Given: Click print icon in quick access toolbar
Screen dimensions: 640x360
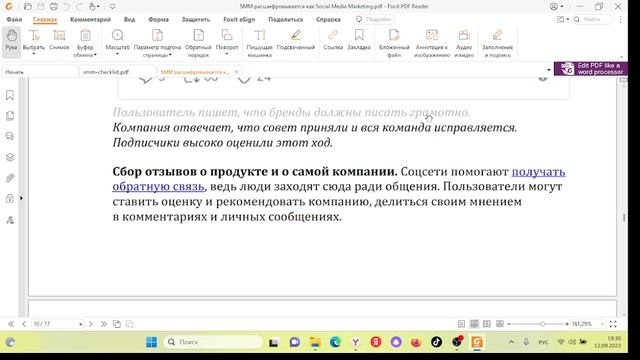Looking at the screenshot, I should tap(53, 7).
